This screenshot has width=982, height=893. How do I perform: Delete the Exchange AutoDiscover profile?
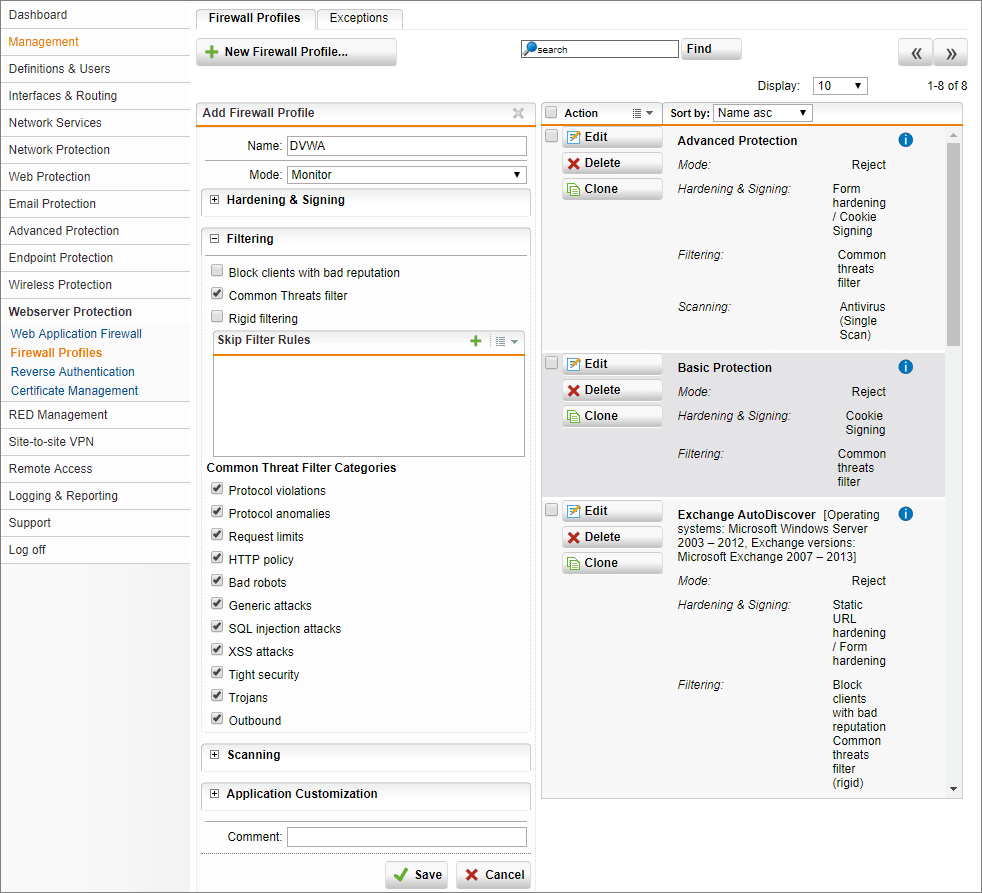click(x=612, y=537)
